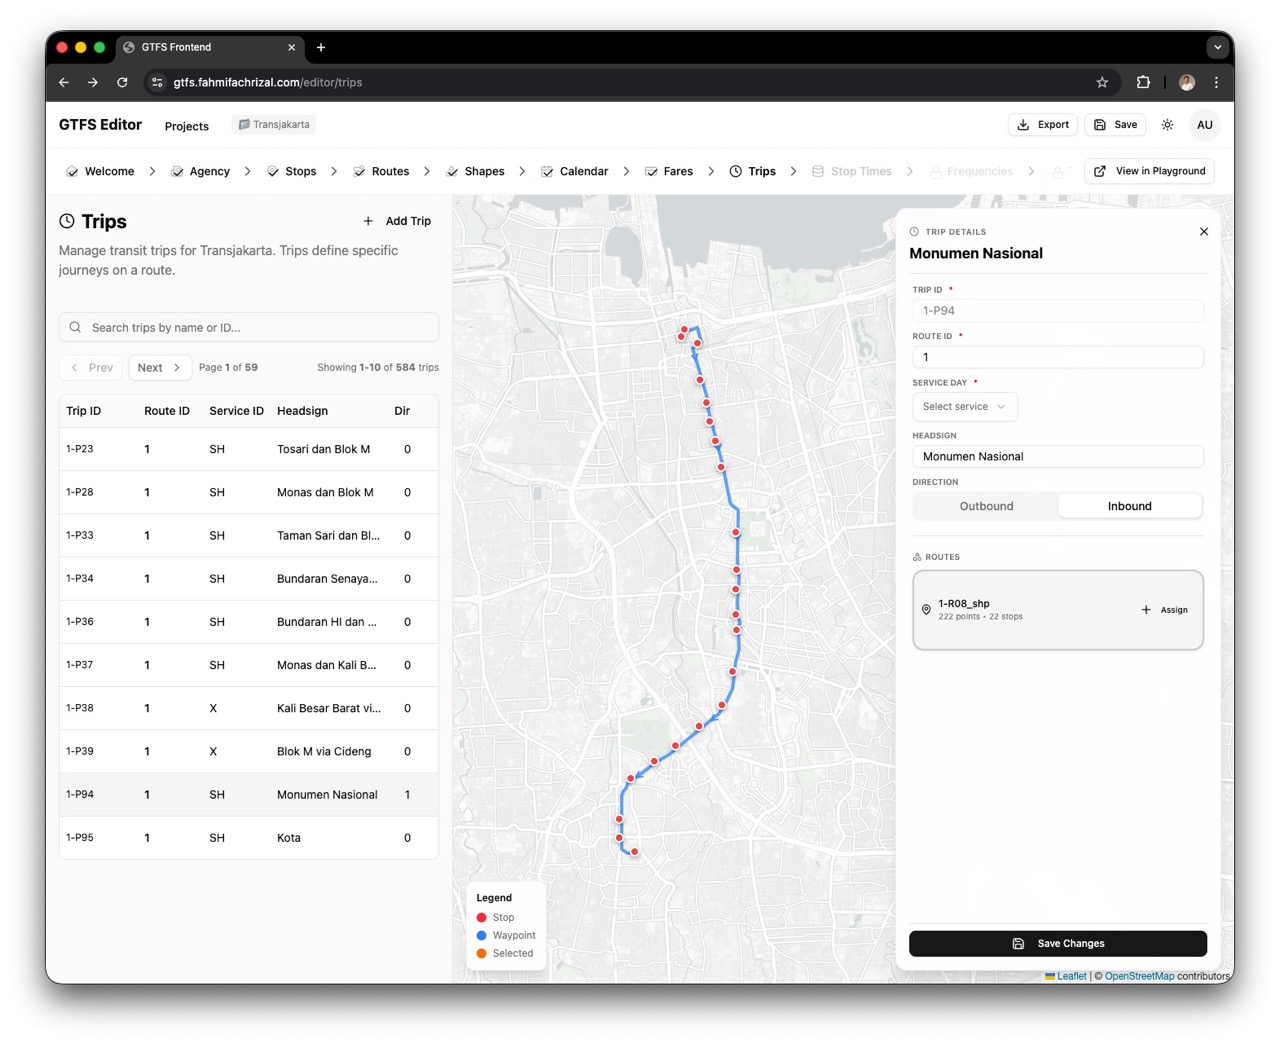Switch to the Calendar step
Viewport: 1280px width, 1044px height.
pyautogui.click(x=575, y=172)
